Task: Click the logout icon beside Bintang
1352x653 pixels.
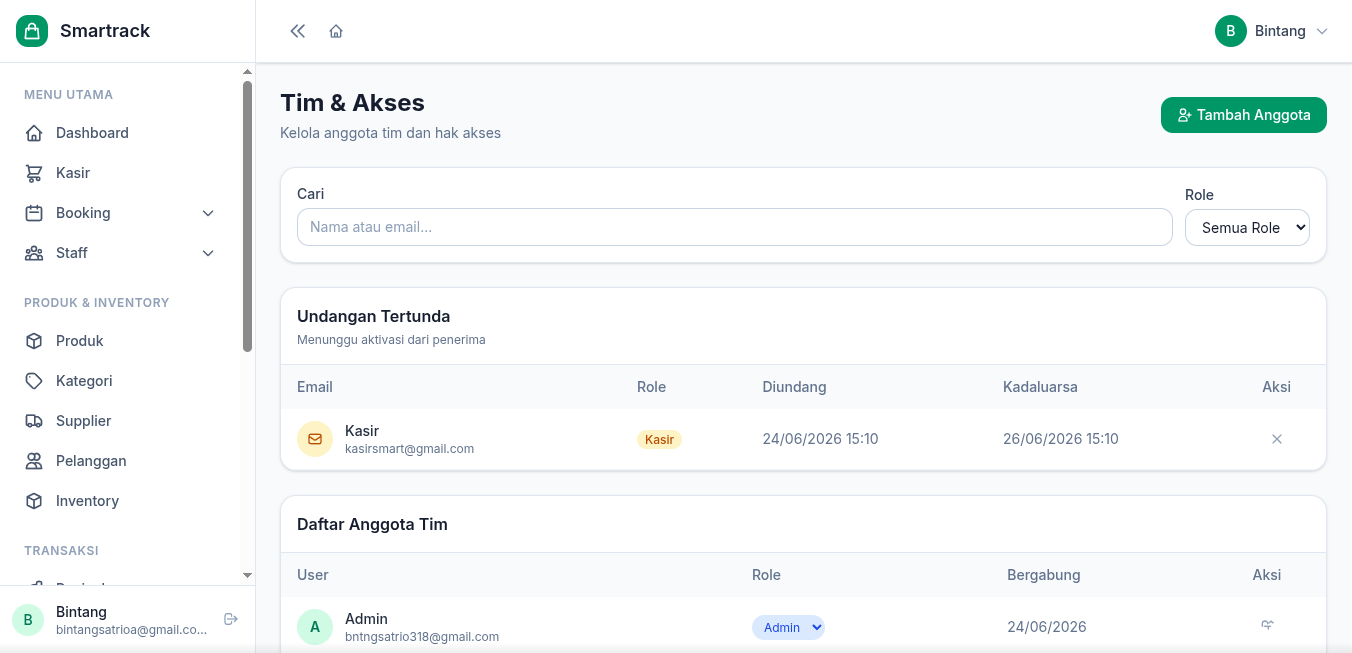Action: (231, 619)
